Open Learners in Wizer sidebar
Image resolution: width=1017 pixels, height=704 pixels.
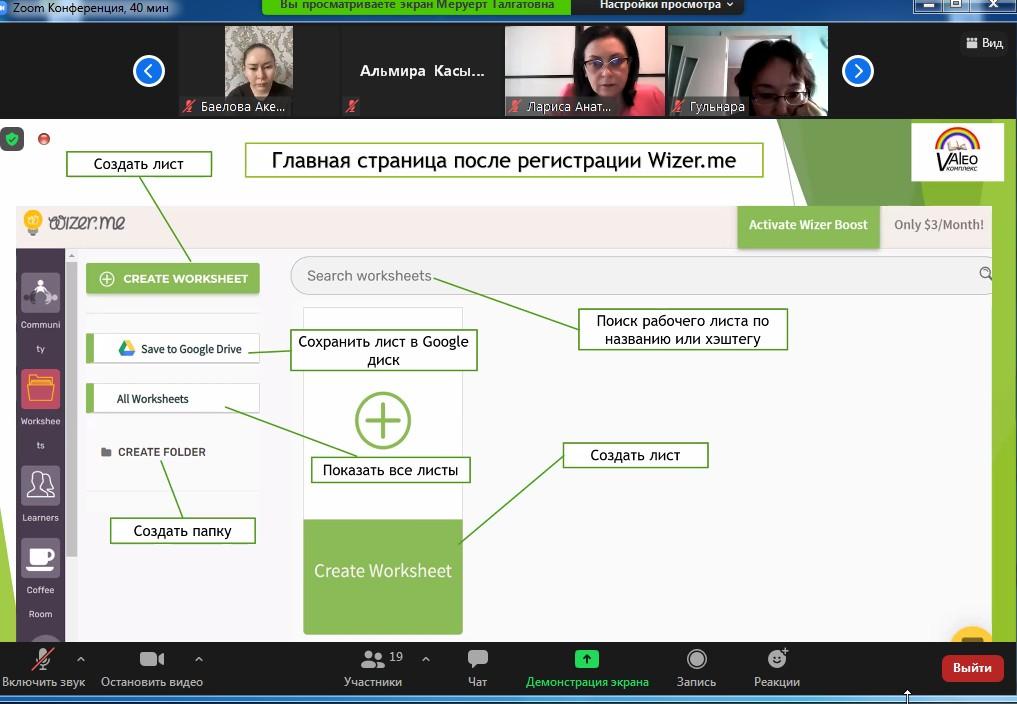pyautogui.click(x=40, y=494)
